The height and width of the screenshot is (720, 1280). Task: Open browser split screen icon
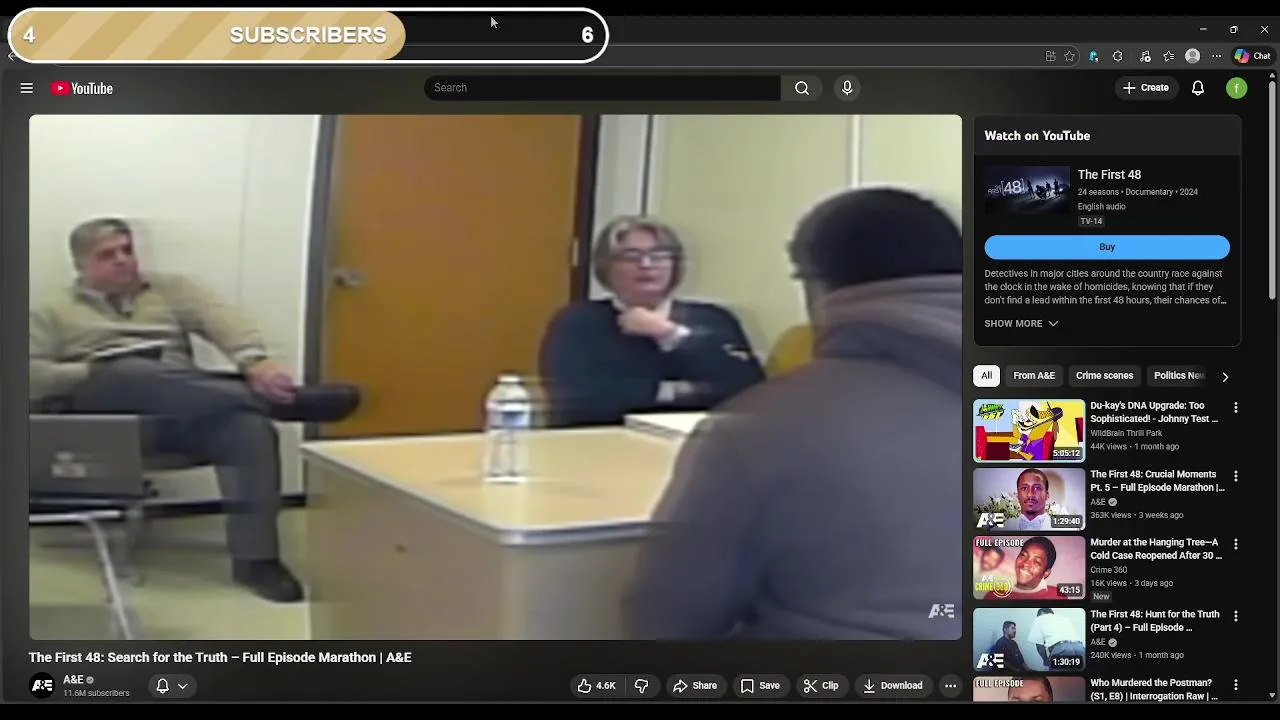pos(1050,56)
